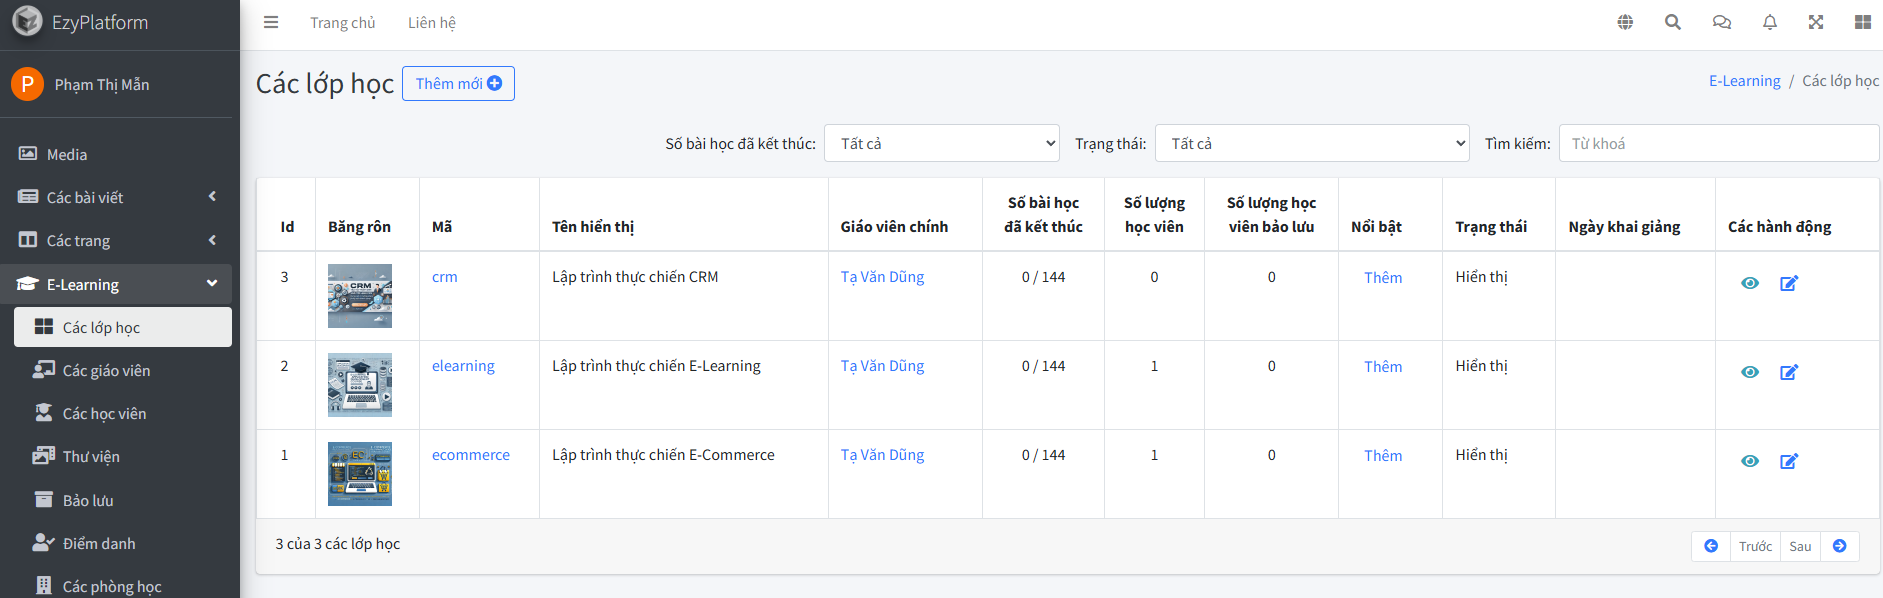Screen dimensions: 1883x598
Task: Expand the 'Các bài viết' sidebar menu
Action: (x=120, y=197)
